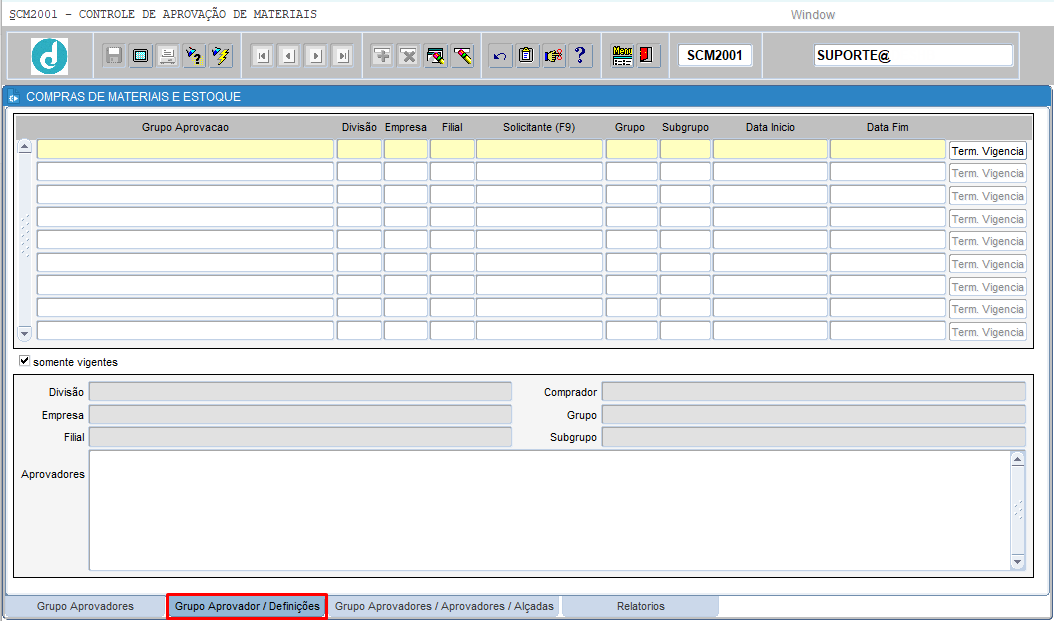Click the Undo arrow icon
Viewport: 1054px width, 621px height.
(x=499, y=56)
